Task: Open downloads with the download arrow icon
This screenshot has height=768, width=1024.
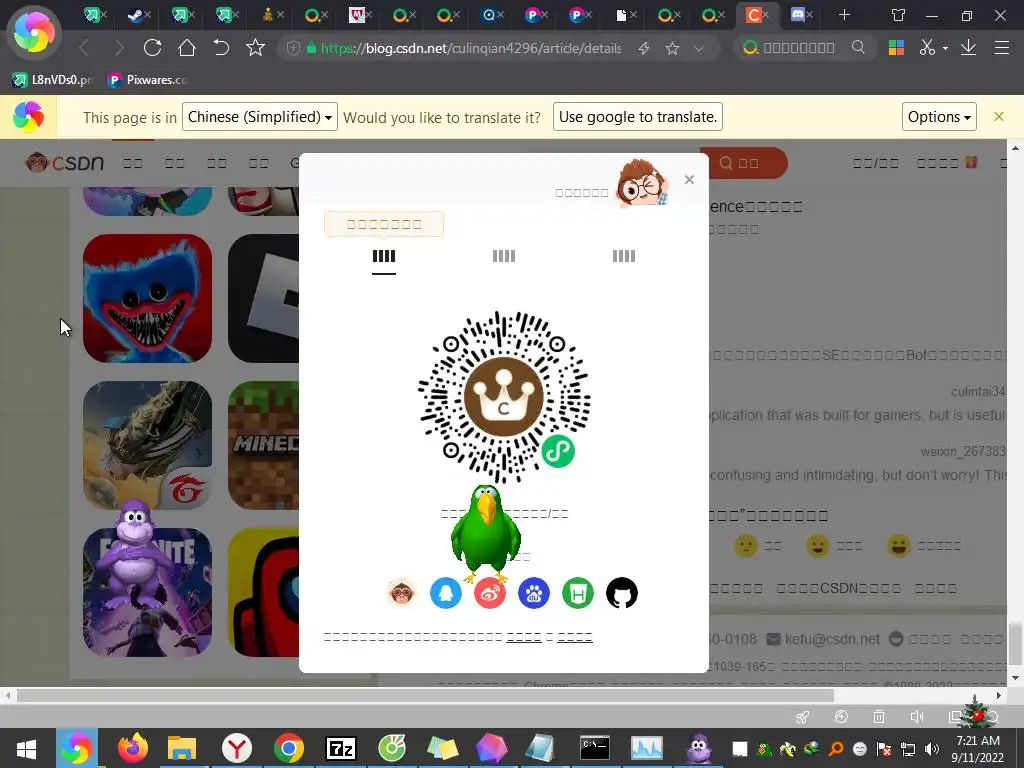Action: [x=968, y=48]
